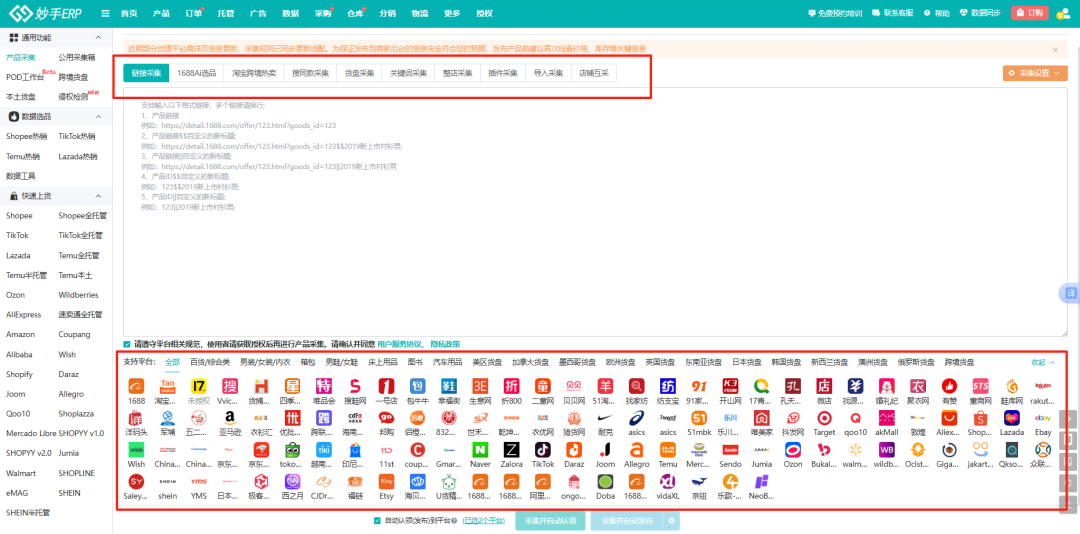Collapse the 数据选品 sidebar section
The height and width of the screenshot is (534, 1080).
pos(98,116)
